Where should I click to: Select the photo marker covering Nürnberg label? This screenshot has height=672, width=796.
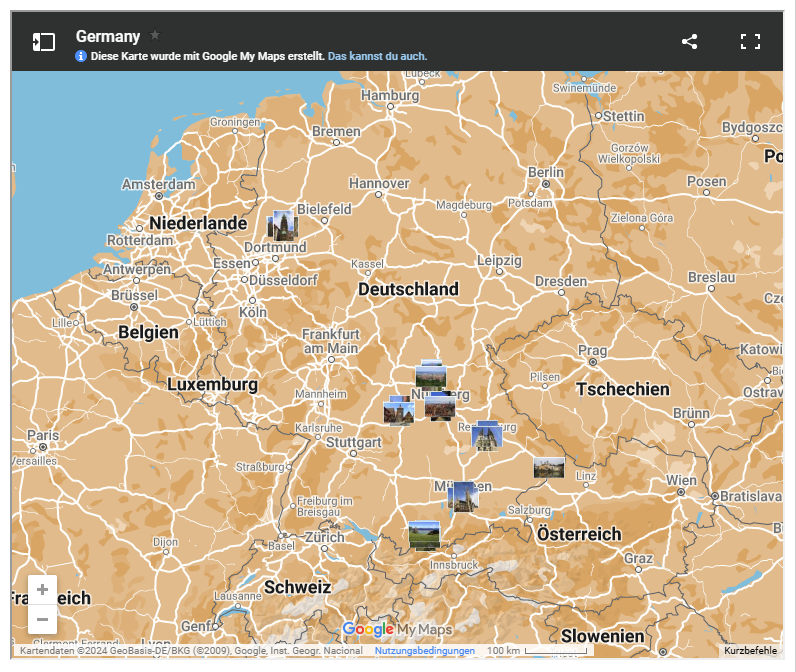coord(440,406)
